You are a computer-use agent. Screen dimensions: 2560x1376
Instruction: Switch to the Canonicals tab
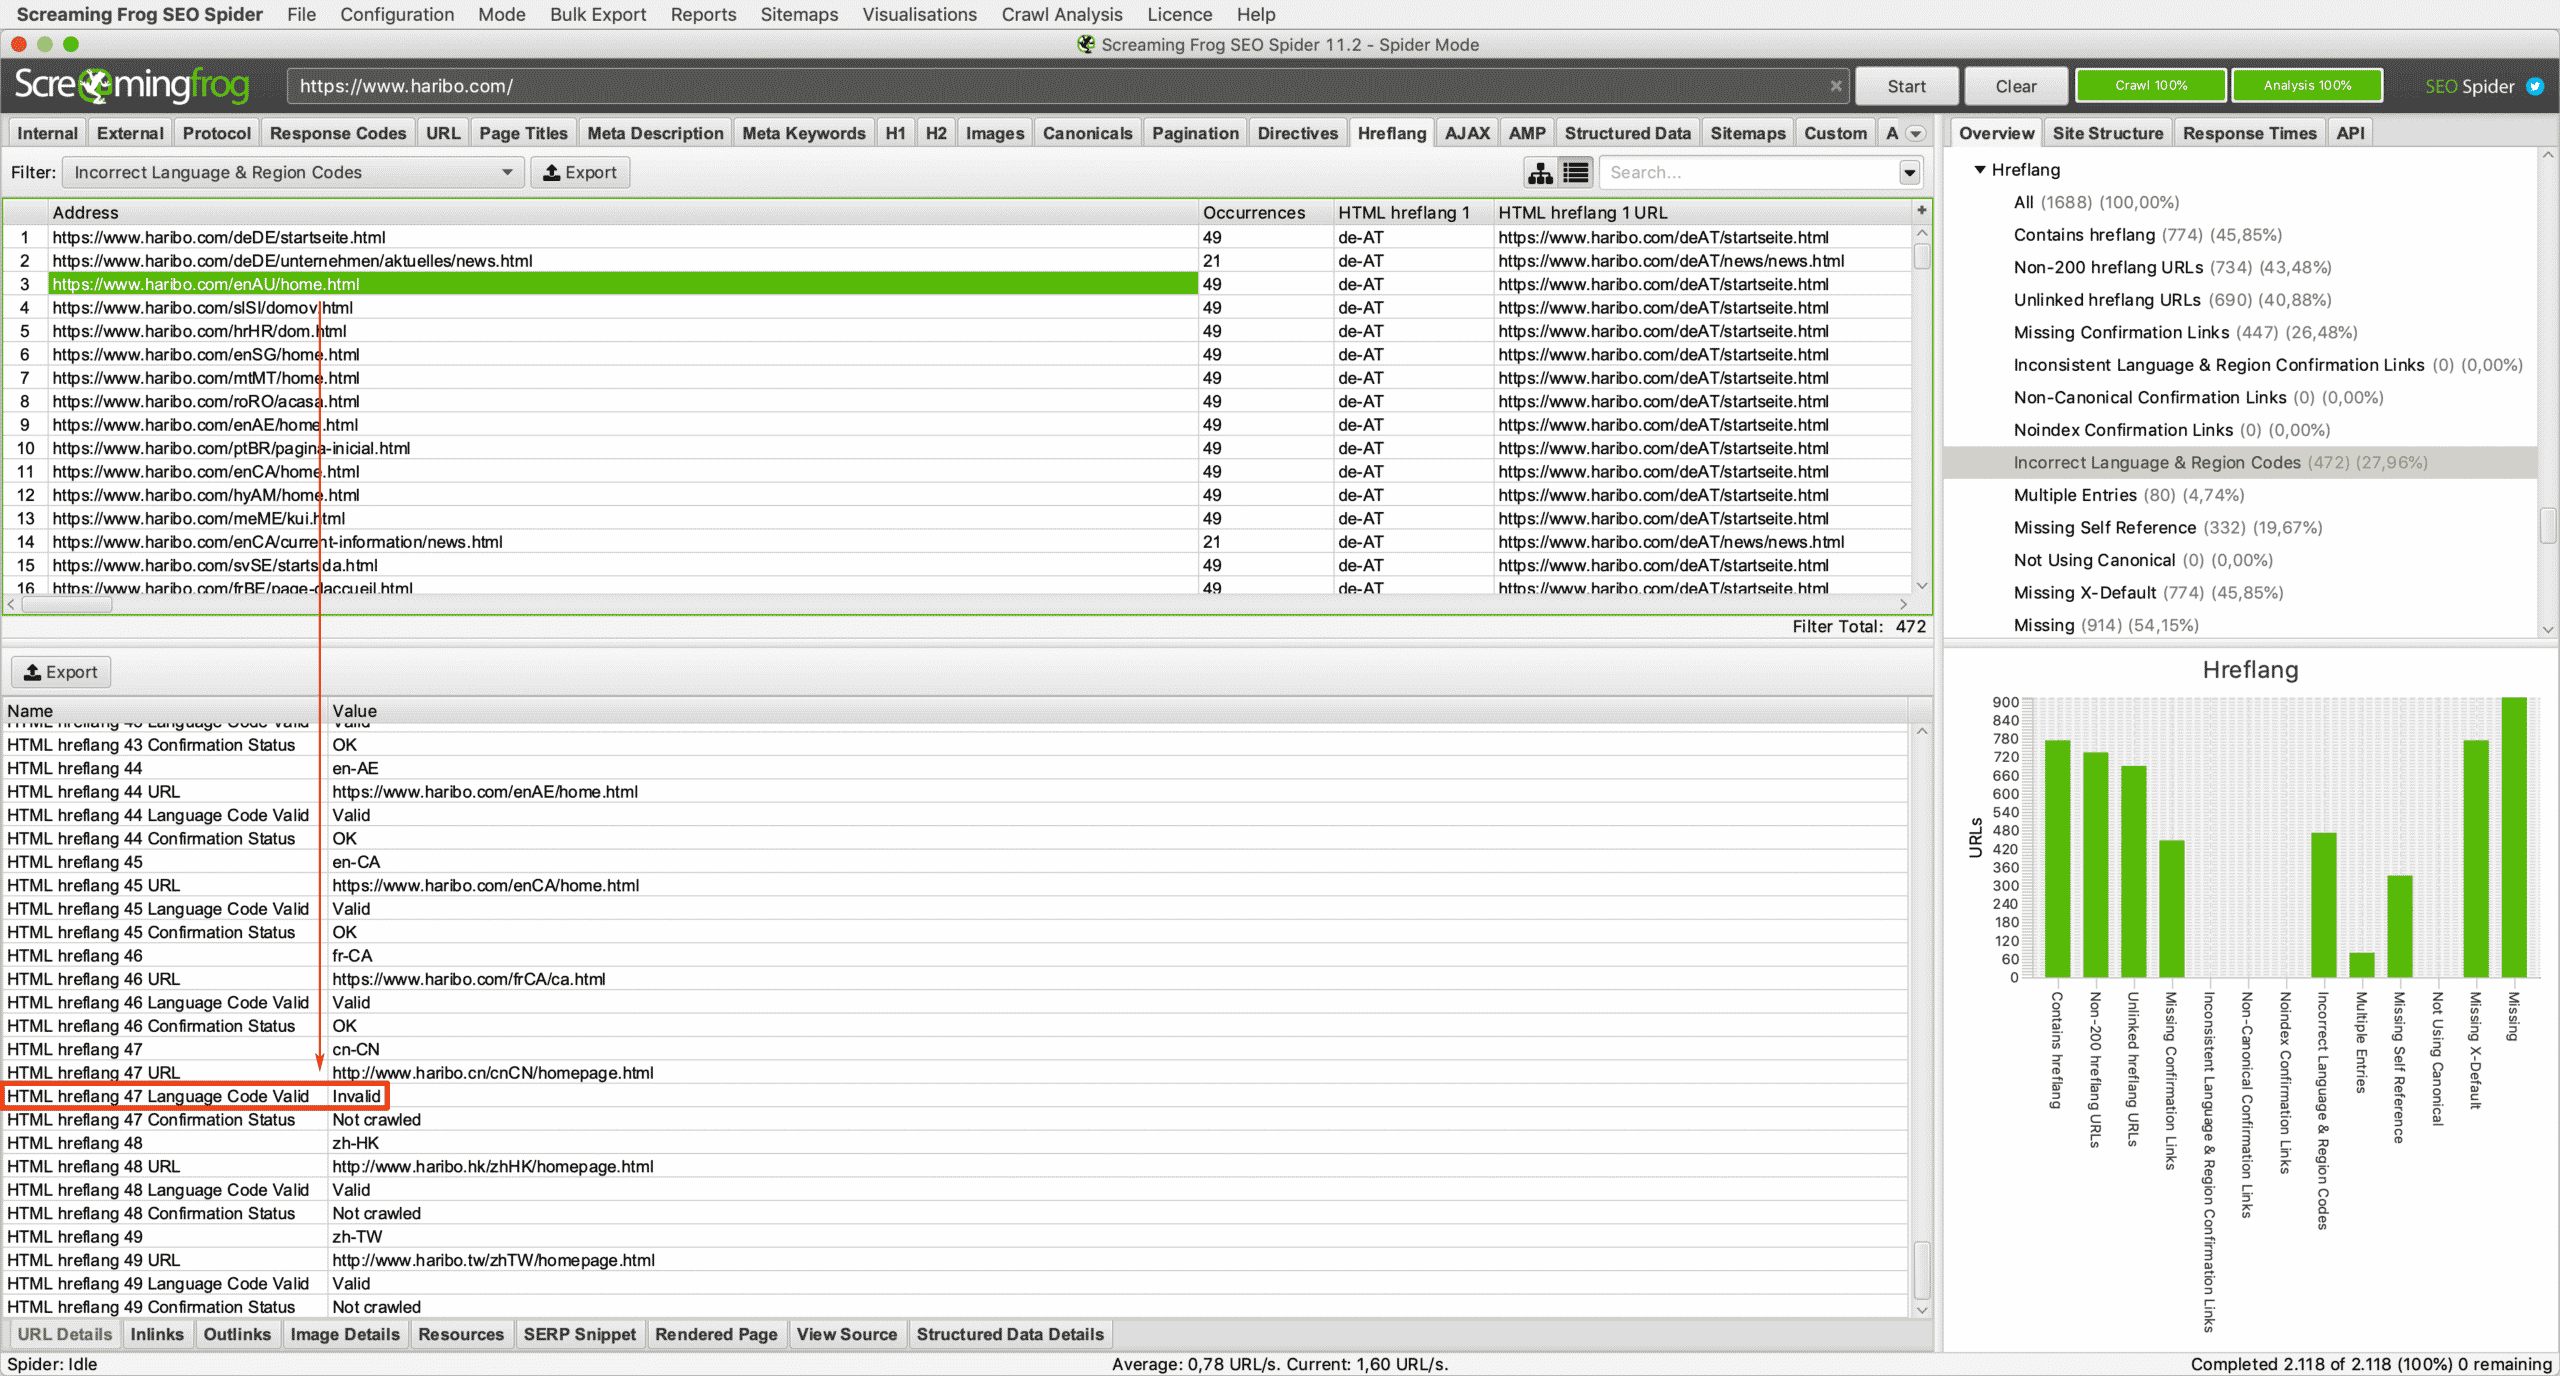(1087, 133)
